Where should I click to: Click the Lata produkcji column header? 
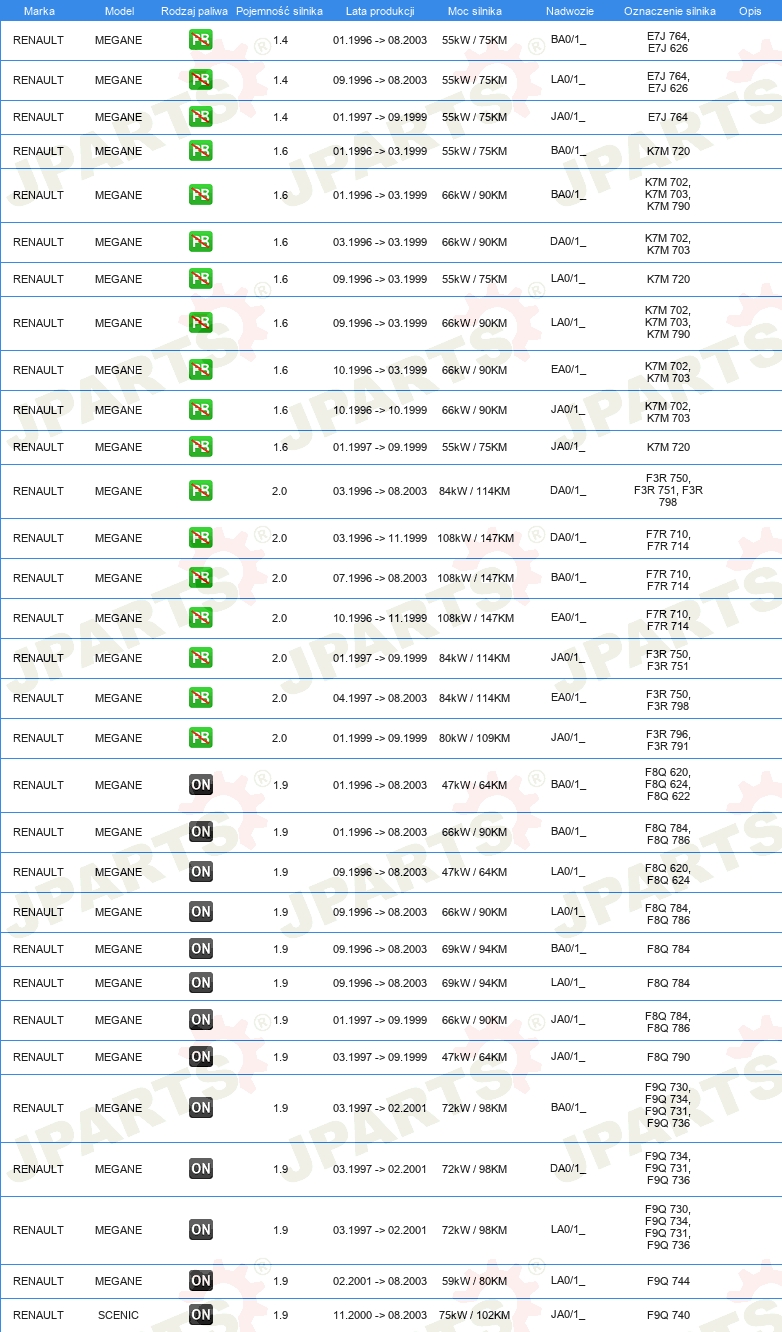coord(380,11)
